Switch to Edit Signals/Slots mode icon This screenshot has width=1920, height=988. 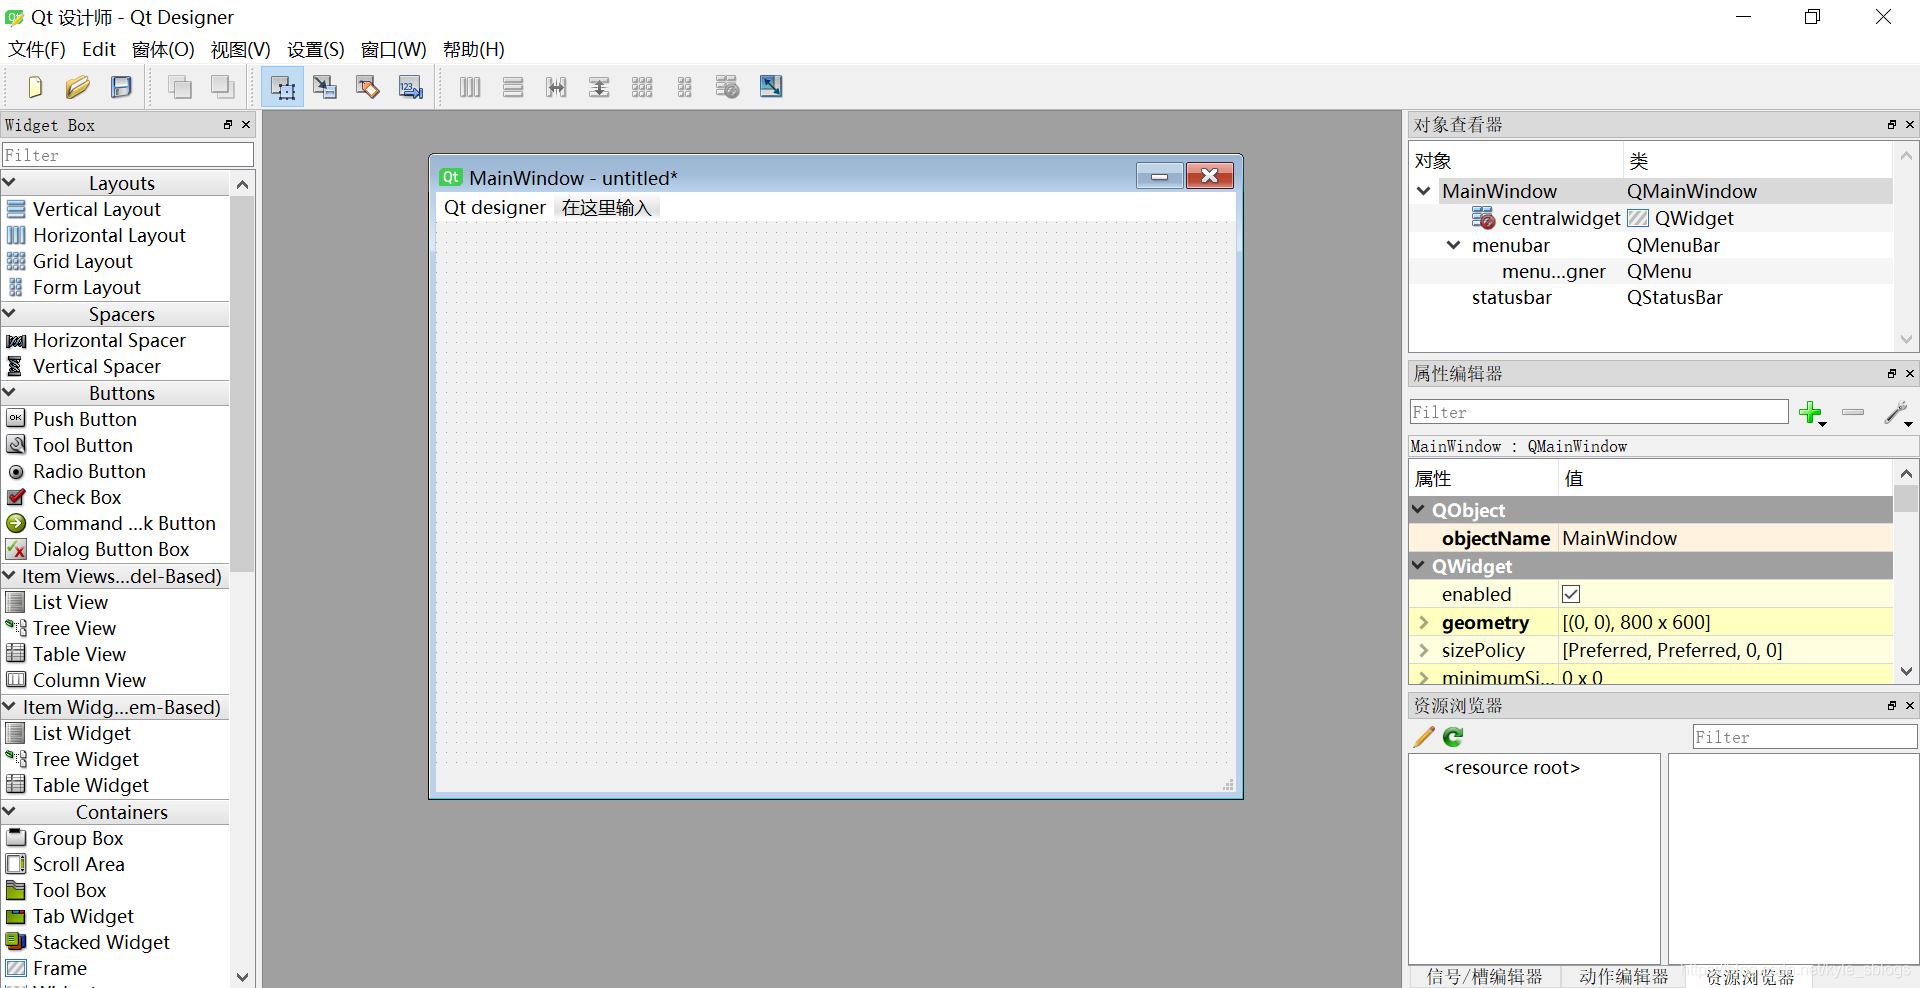(x=325, y=88)
